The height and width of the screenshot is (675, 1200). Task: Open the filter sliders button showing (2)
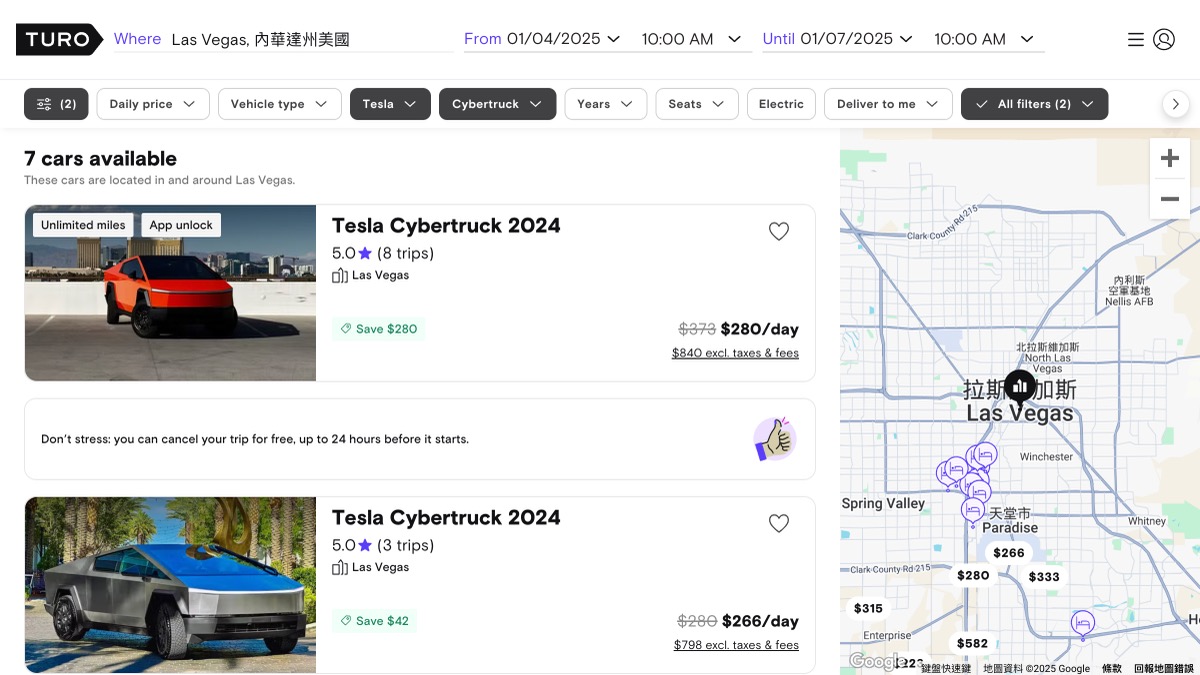56,104
